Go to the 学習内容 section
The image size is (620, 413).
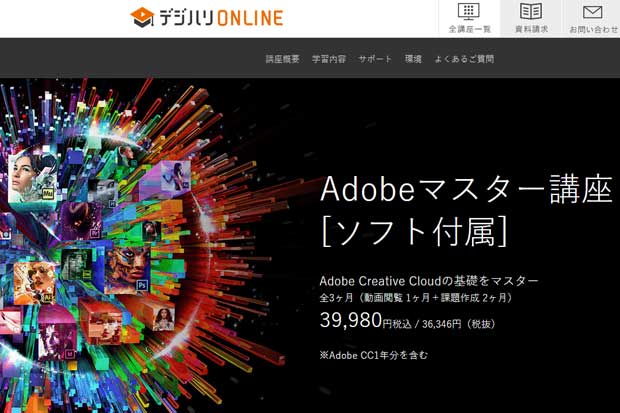329,59
